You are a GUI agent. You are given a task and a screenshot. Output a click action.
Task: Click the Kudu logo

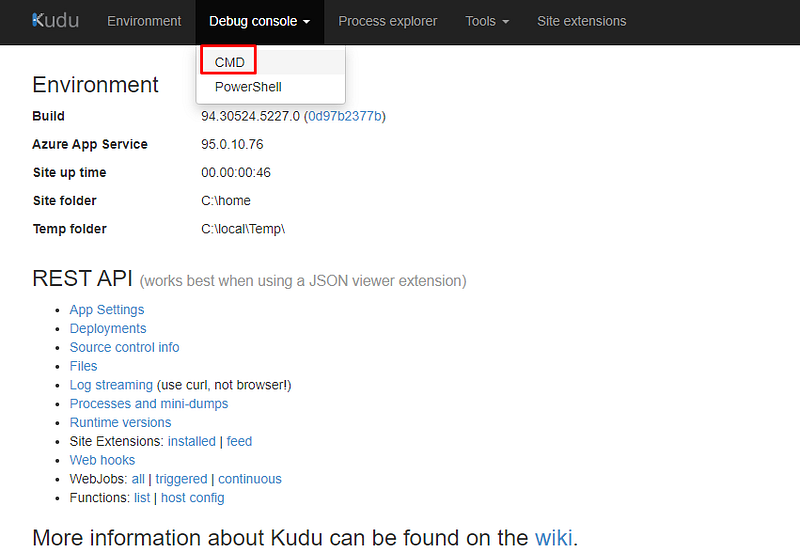click(x=56, y=21)
